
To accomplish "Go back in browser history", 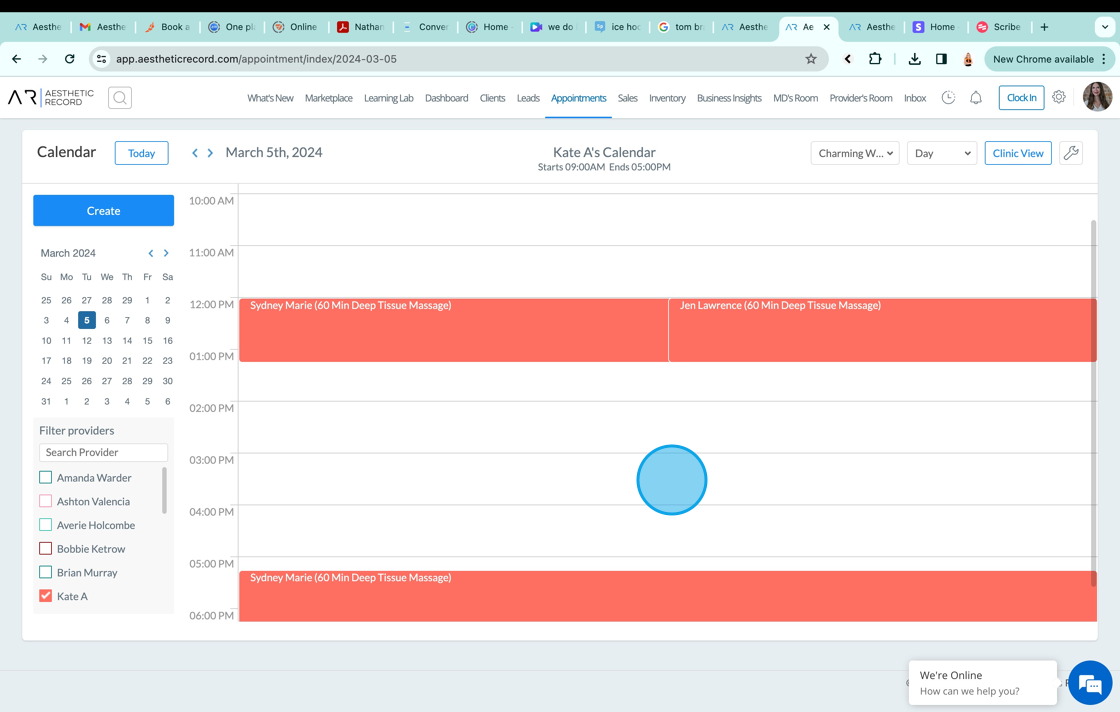I will pos(16,59).
